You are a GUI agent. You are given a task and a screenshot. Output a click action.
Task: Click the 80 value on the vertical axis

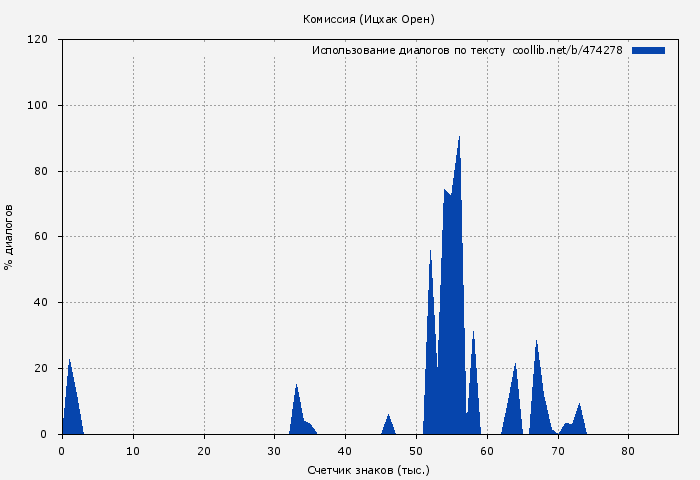[41, 171]
